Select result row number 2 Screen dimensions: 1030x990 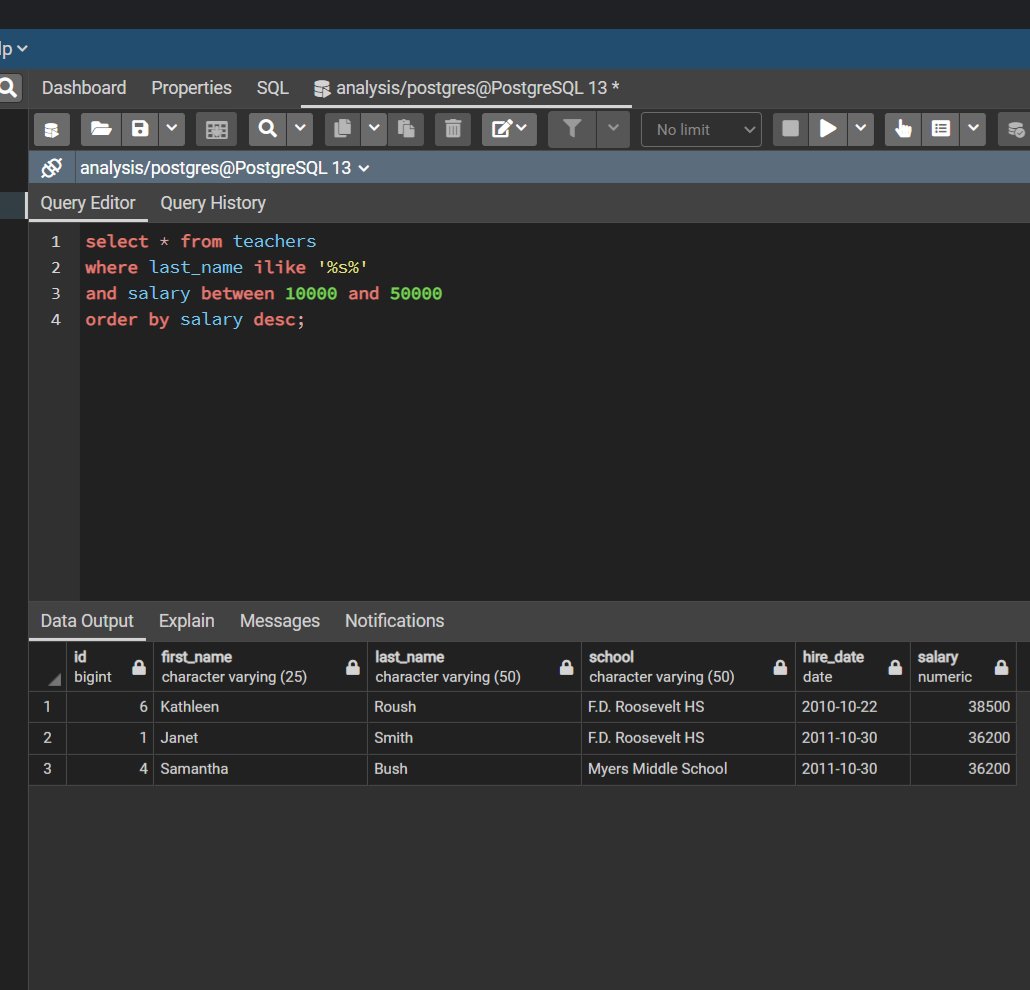[47, 738]
